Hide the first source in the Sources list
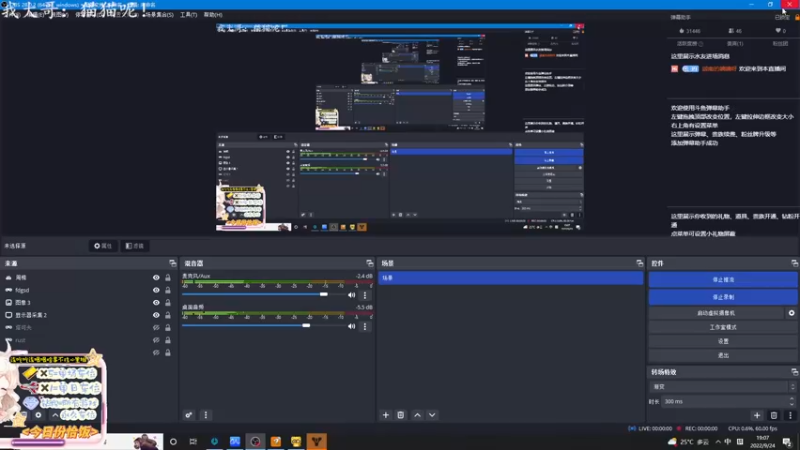Screen dimensions: 800x450 coord(156,278)
